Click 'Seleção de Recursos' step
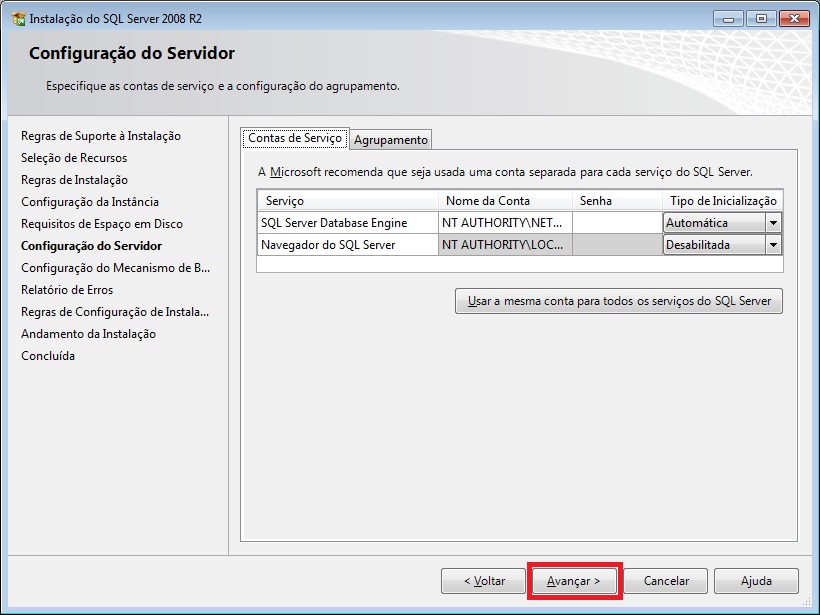The image size is (820, 615). (74, 158)
